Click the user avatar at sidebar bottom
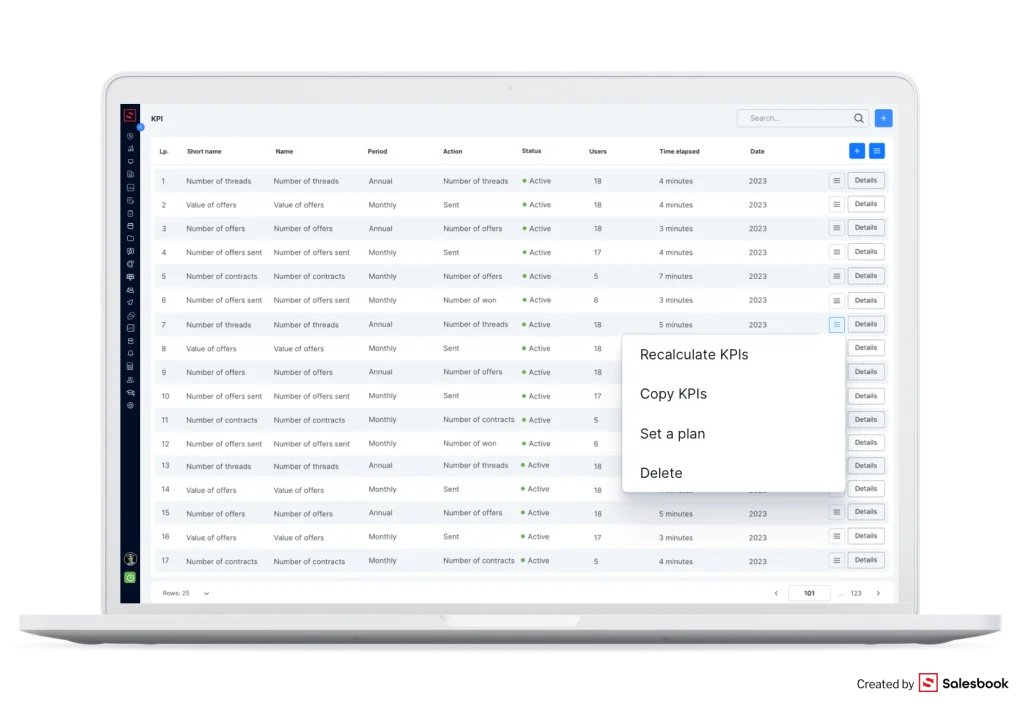1024x706 pixels. coord(131,559)
